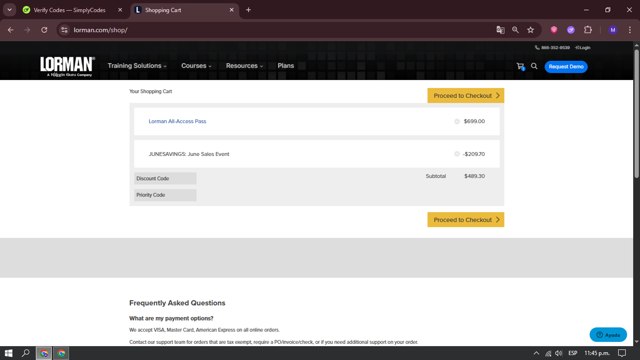Click the second Chrome taskbar icon
The width and height of the screenshot is (640, 360).
(x=61, y=353)
